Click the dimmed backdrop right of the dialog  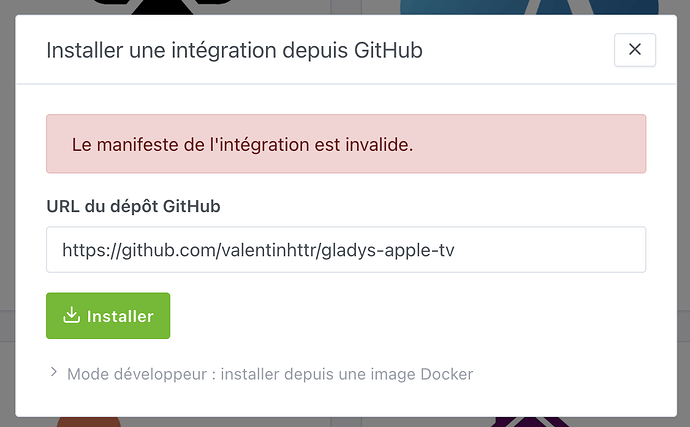click(683, 214)
